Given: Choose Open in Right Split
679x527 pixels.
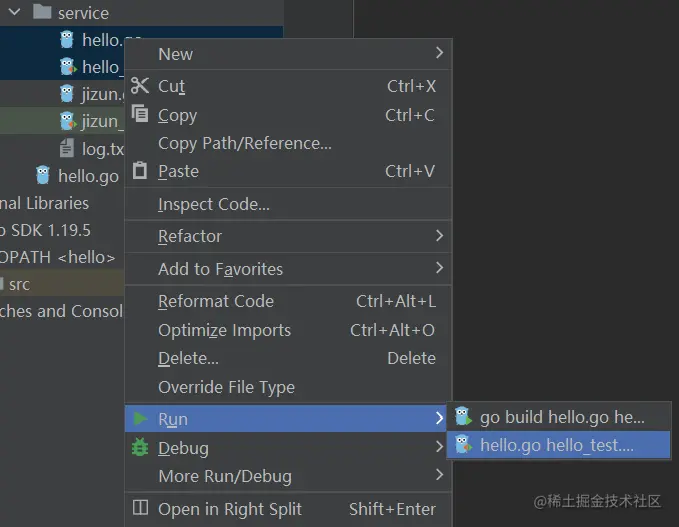Looking at the screenshot, I should click(288, 509).
